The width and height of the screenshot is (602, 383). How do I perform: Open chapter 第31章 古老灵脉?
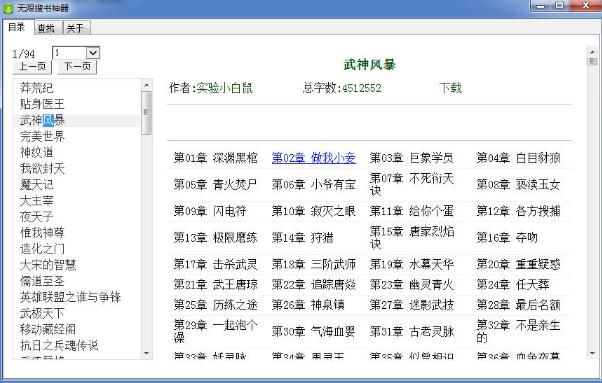click(412, 331)
